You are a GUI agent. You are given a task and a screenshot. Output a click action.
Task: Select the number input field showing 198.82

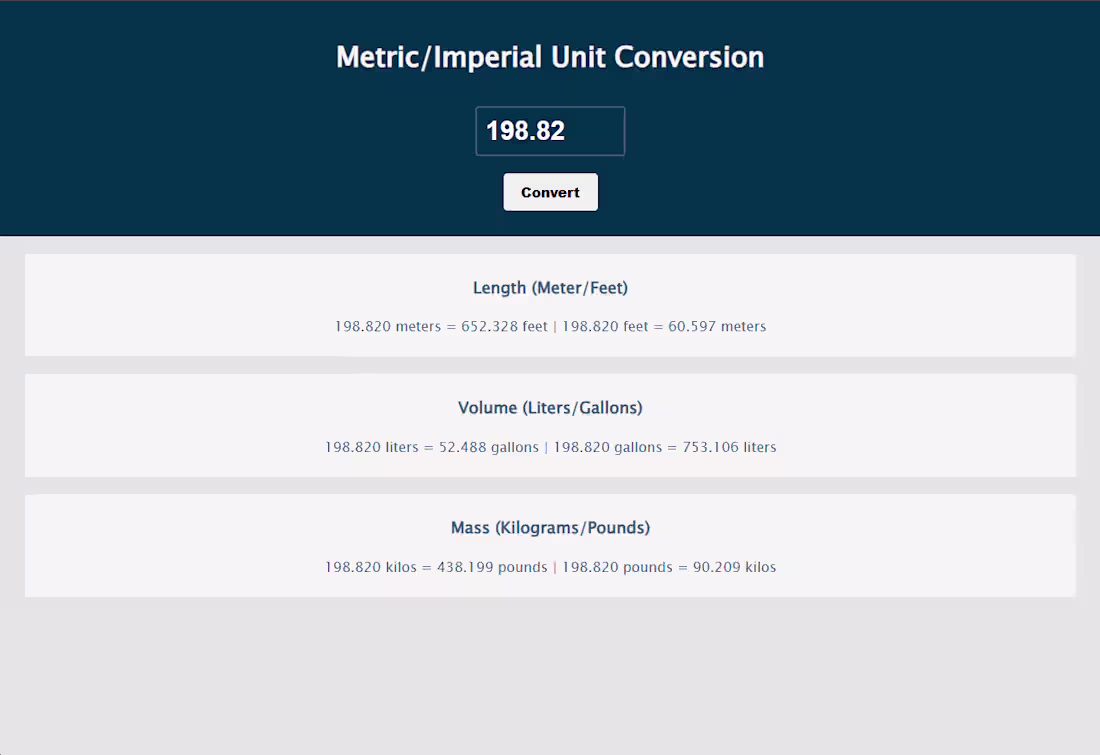(x=550, y=131)
